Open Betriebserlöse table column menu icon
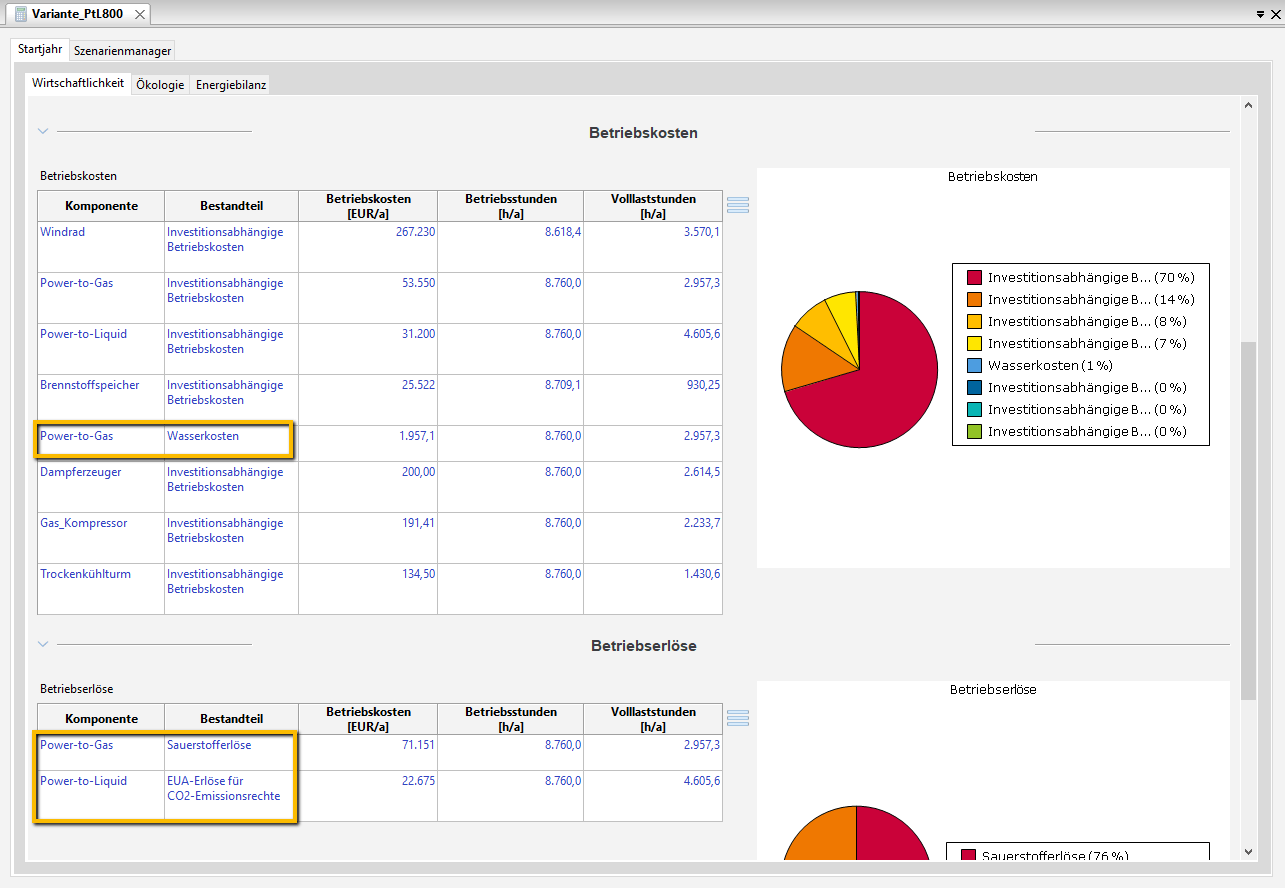Screen dimensions: 1285x888 pos(738,718)
